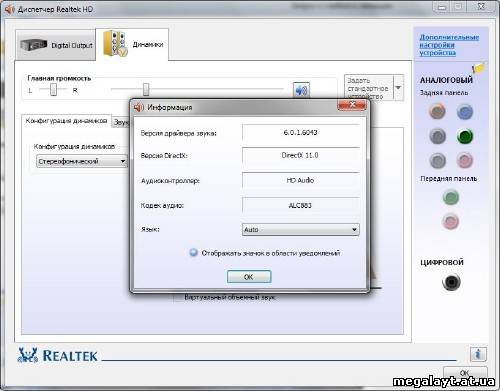Click the HD Audio controller field
The width and height of the screenshot is (500, 391).
click(300, 180)
